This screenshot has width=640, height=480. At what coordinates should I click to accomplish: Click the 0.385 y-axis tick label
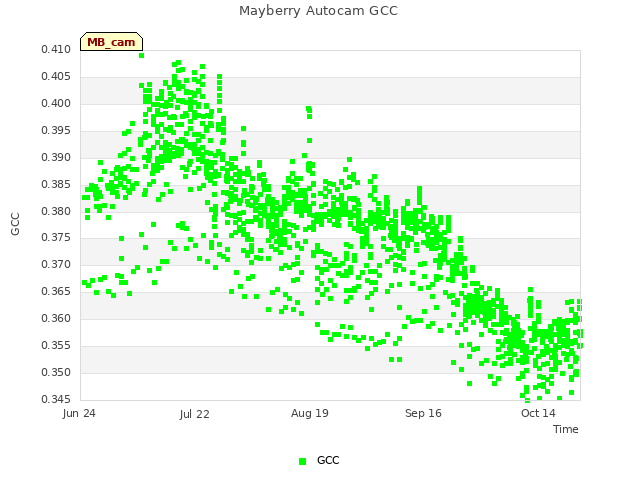(56, 184)
